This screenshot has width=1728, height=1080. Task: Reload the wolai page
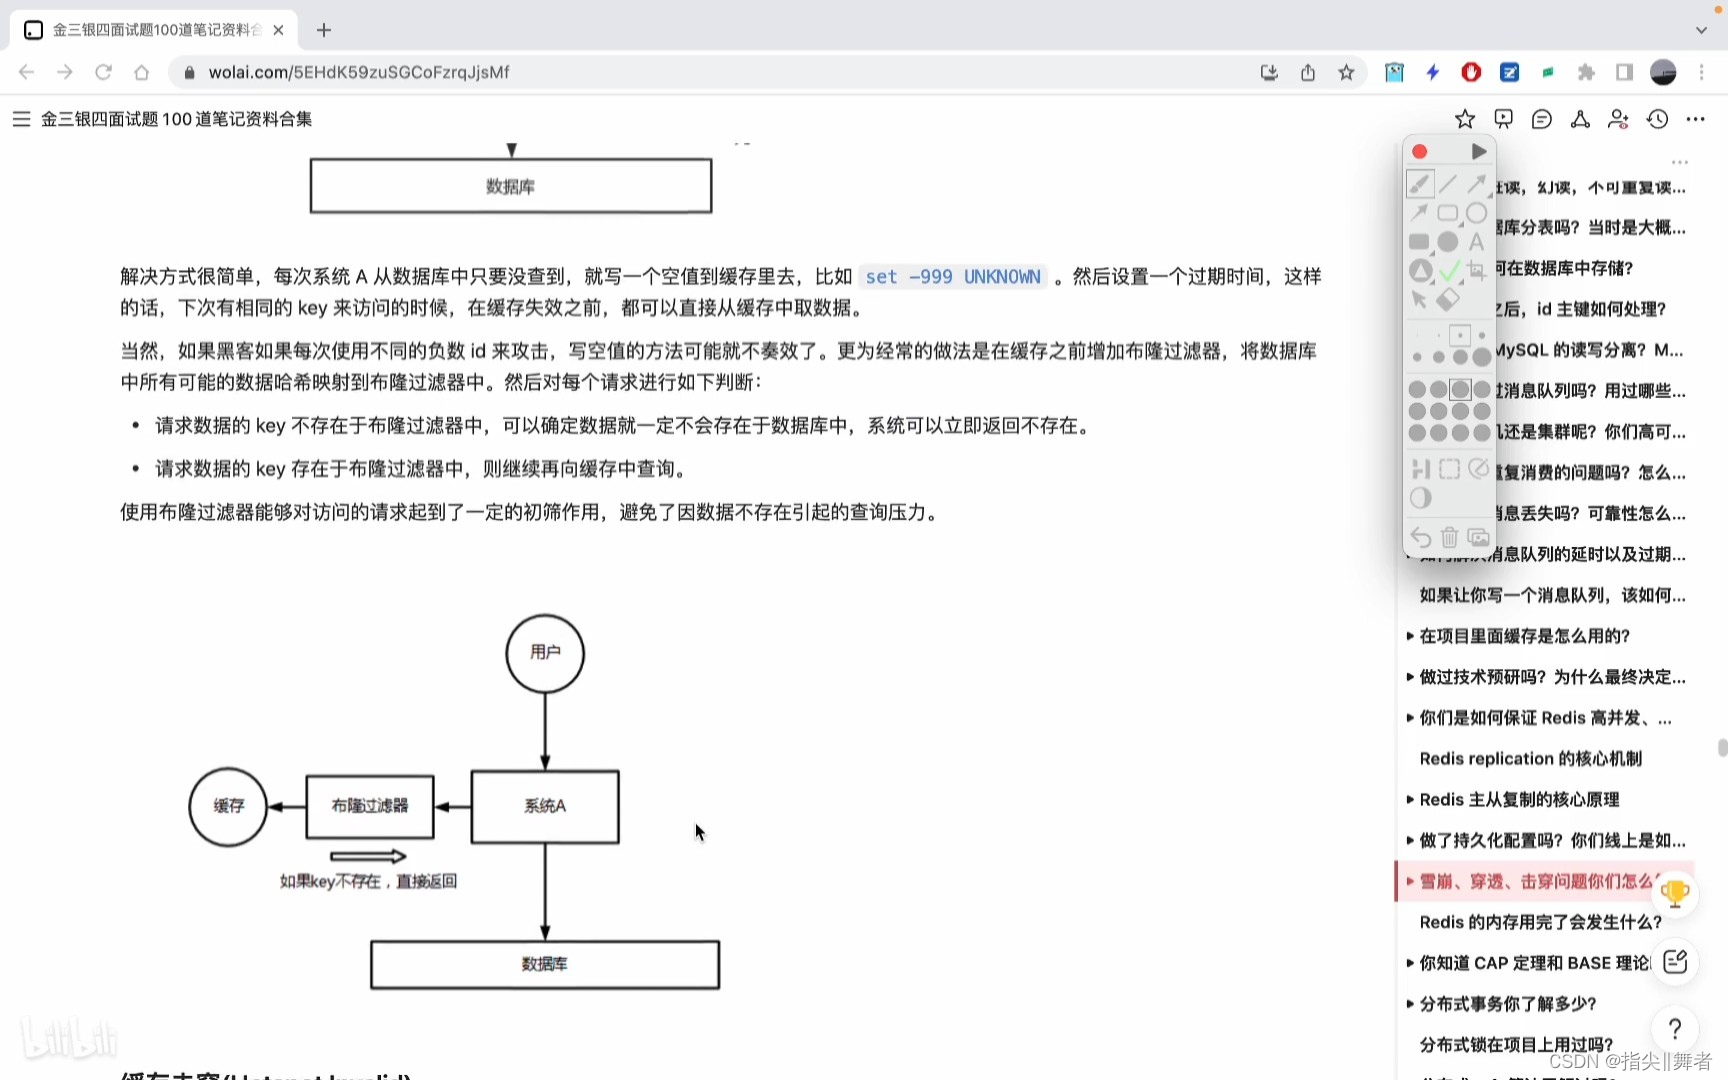coord(103,72)
